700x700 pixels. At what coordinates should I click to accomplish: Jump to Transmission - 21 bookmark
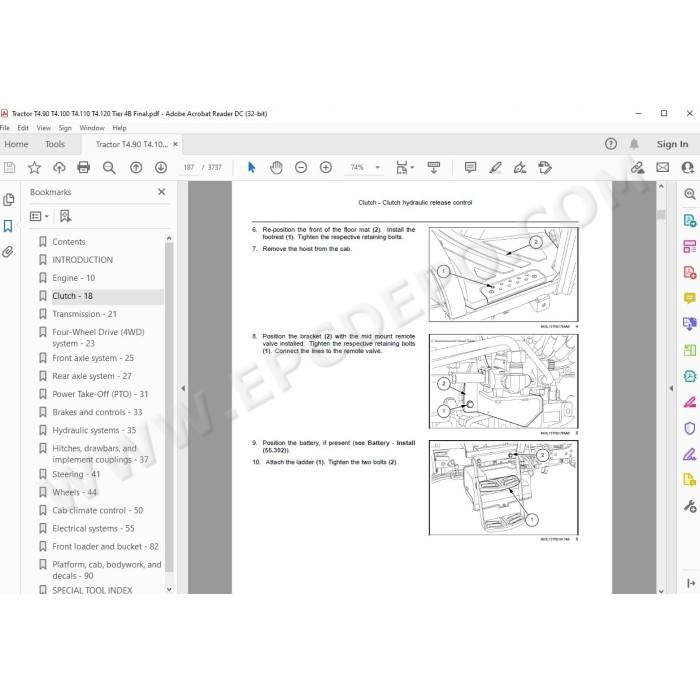point(84,314)
